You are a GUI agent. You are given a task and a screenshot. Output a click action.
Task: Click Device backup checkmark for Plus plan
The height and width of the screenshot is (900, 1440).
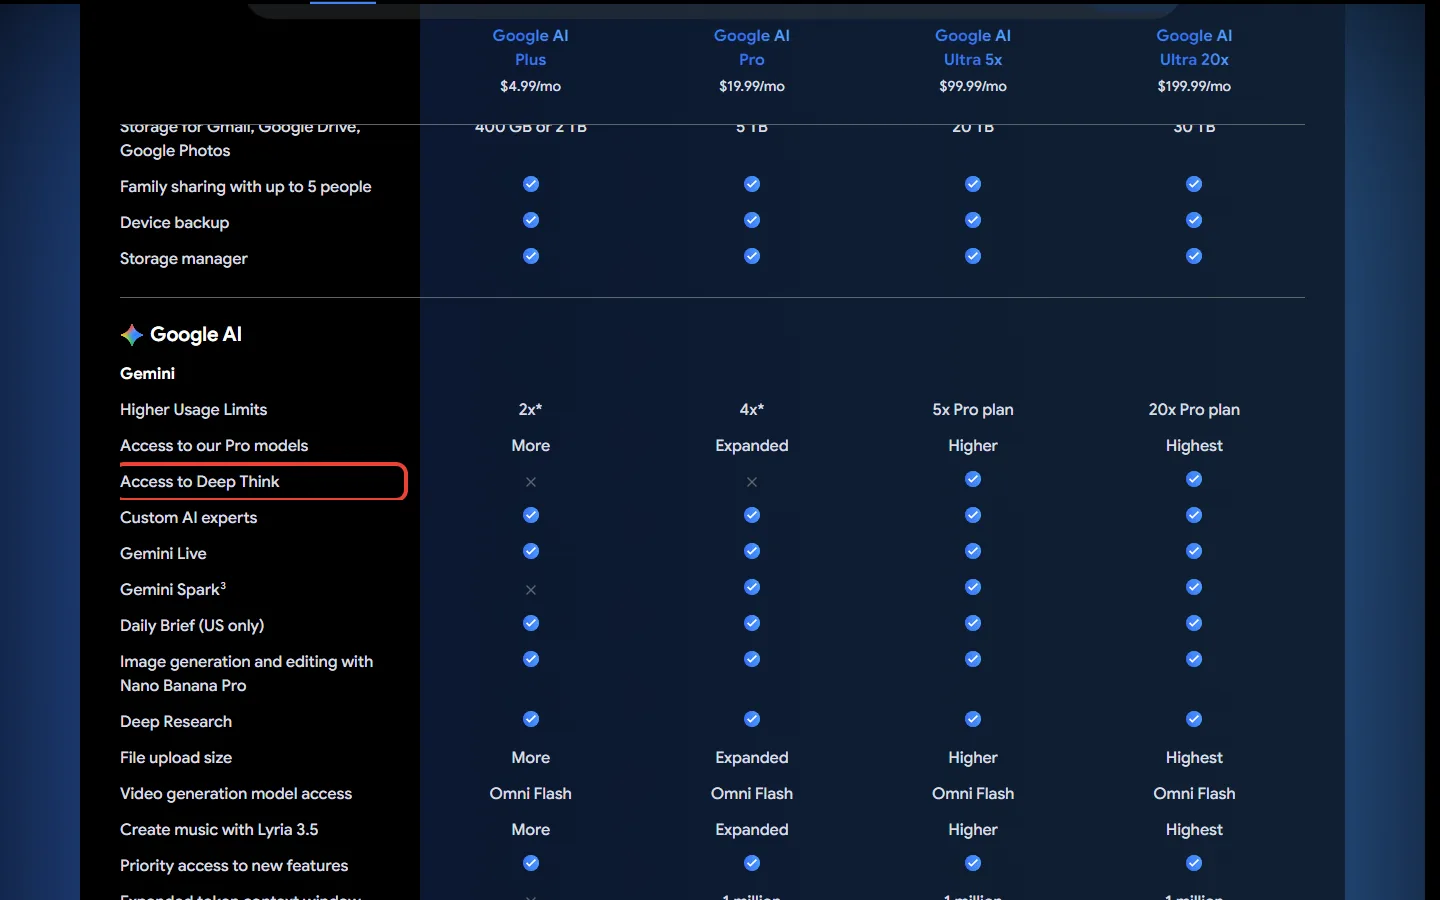tap(531, 220)
